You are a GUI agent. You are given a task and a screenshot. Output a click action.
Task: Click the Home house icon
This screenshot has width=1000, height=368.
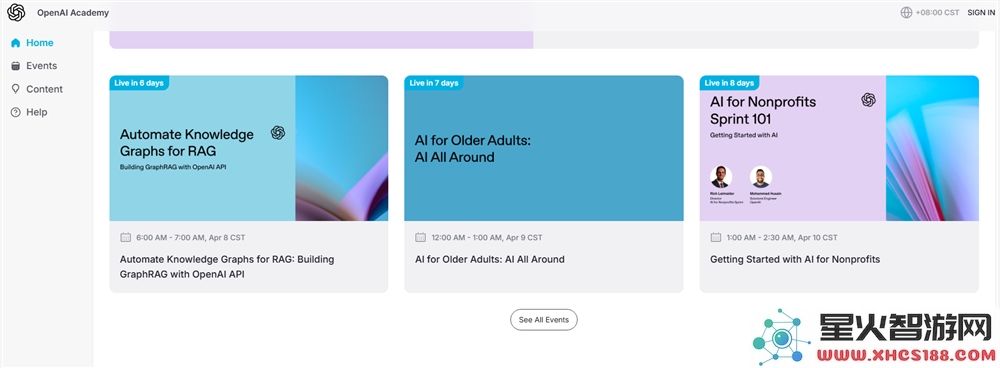click(15, 43)
